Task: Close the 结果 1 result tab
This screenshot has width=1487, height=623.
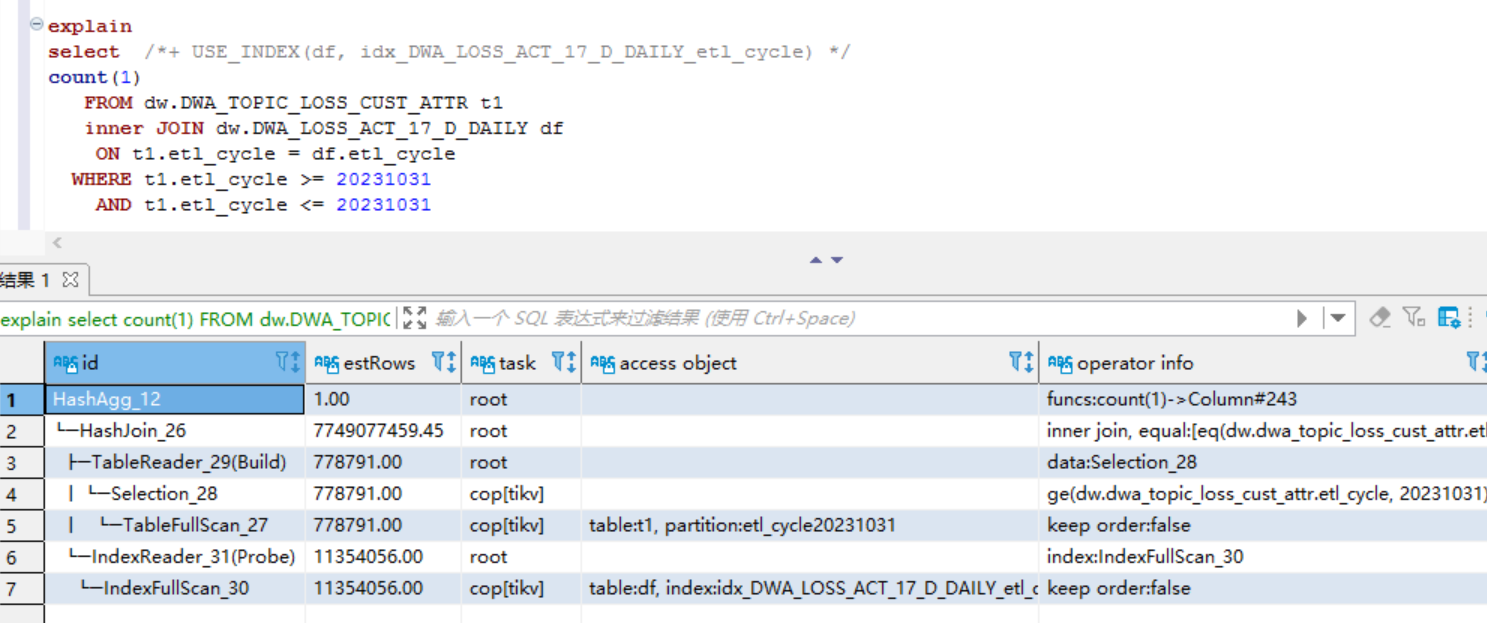Action: tap(70, 279)
